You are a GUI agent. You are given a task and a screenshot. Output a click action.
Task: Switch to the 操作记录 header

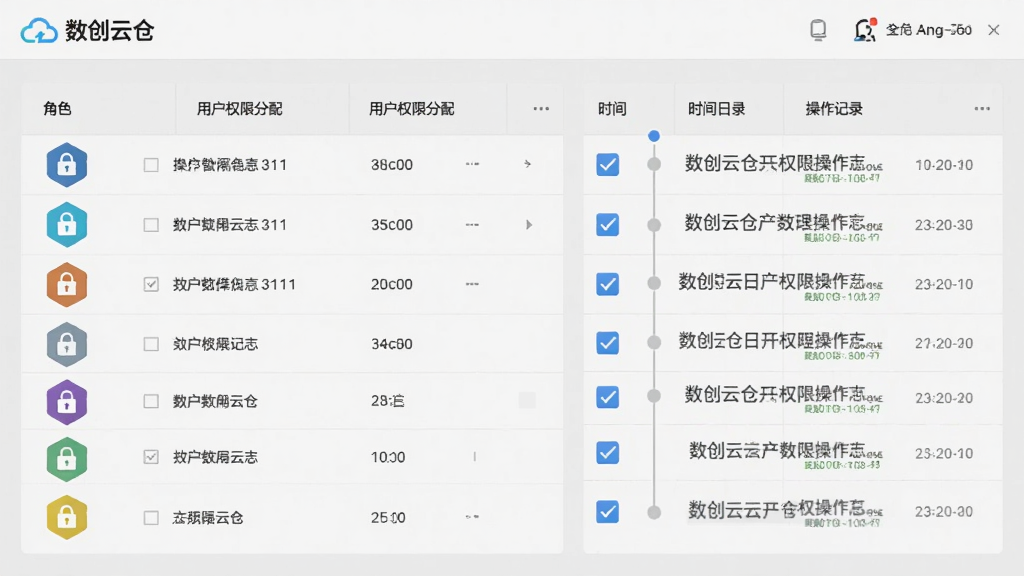(834, 108)
